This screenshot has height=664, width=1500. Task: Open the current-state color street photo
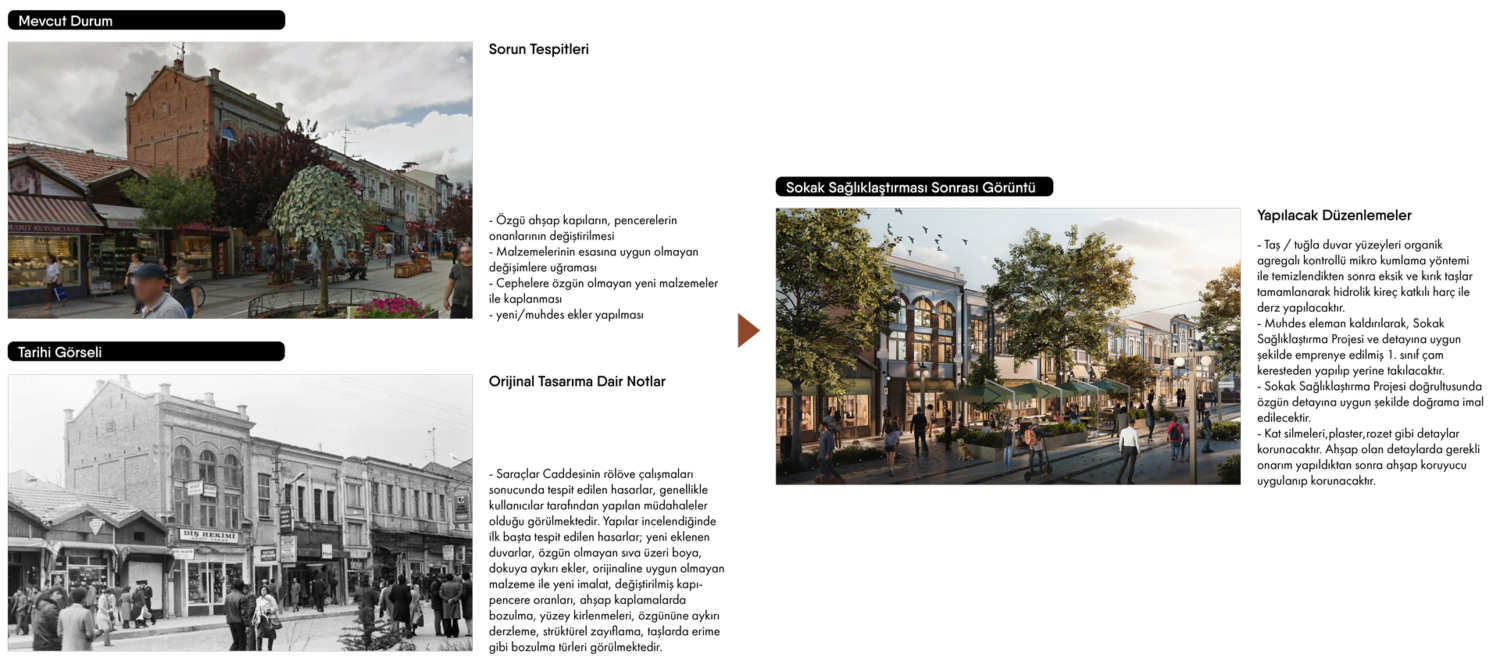point(240,180)
